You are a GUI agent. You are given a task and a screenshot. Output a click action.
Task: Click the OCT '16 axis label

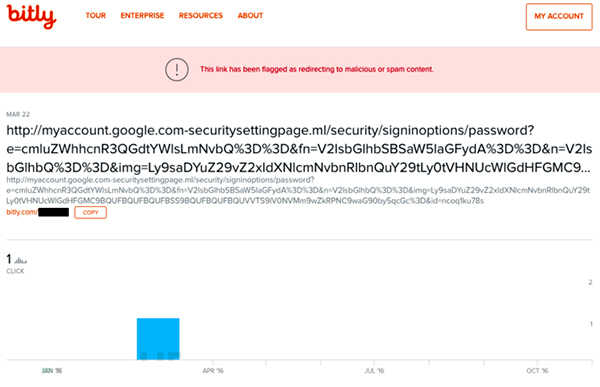pyautogui.click(x=537, y=371)
